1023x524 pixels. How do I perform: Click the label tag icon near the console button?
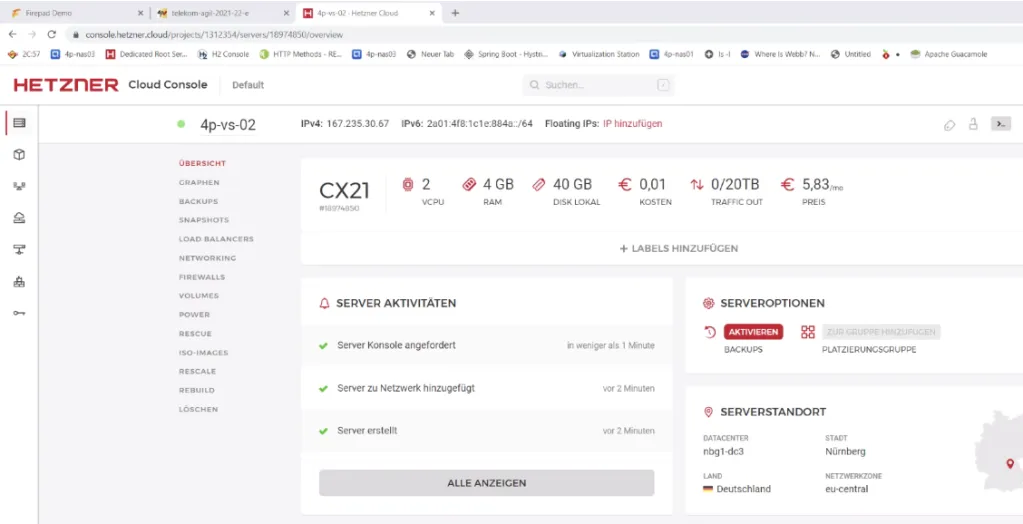tap(949, 125)
